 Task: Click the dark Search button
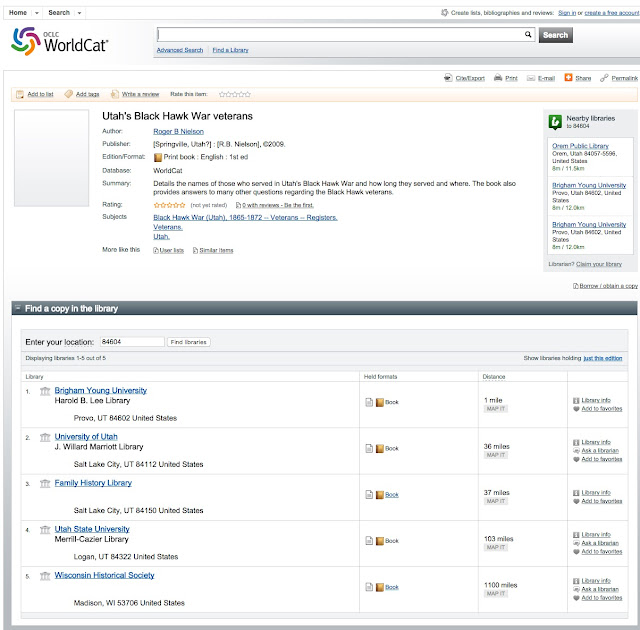pos(556,35)
